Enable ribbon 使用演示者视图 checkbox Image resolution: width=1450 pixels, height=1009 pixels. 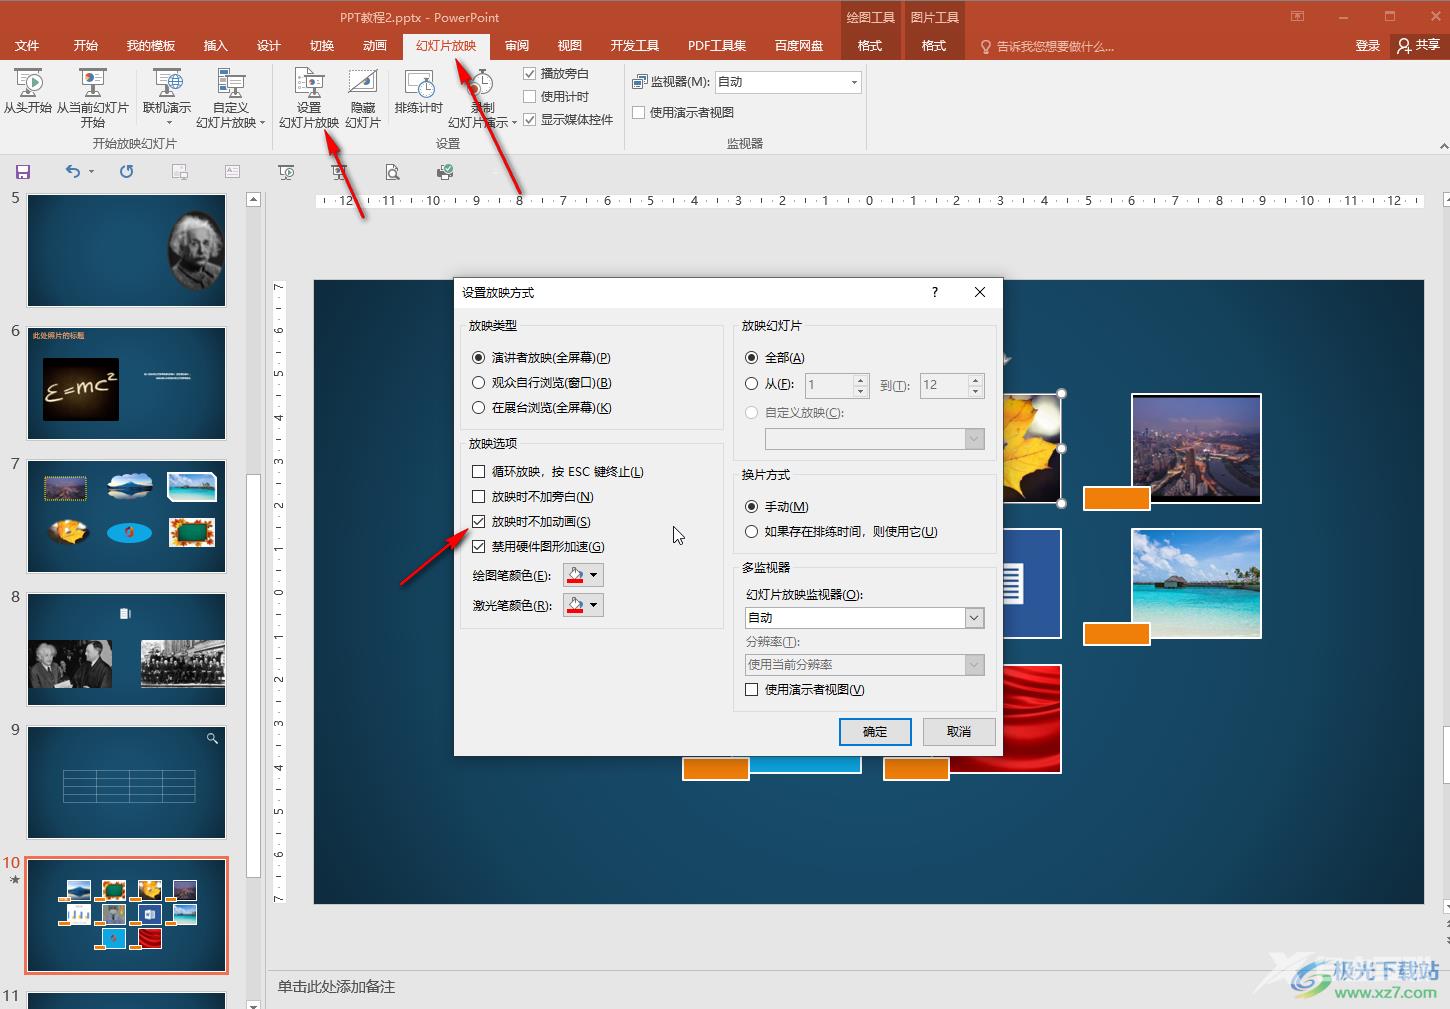[638, 112]
